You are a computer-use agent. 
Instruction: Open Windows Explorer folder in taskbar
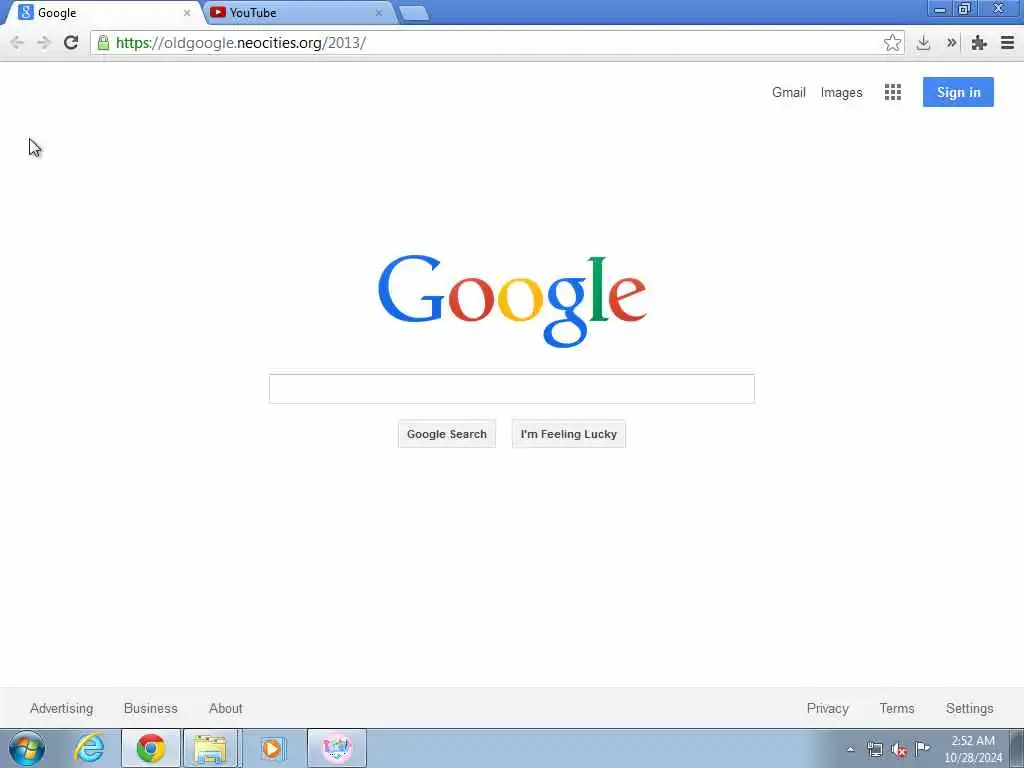click(x=210, y=748)
